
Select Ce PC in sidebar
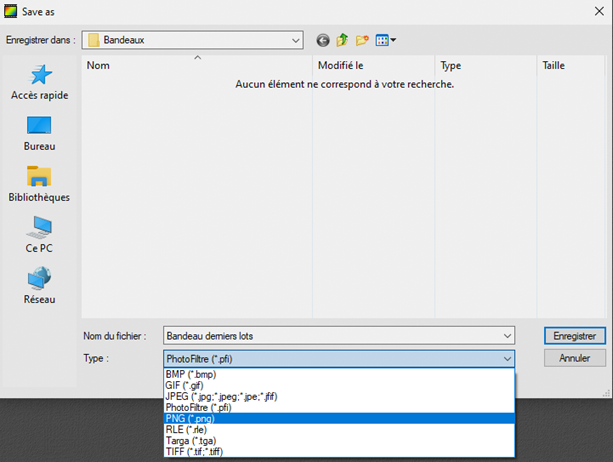coord(39,235)
